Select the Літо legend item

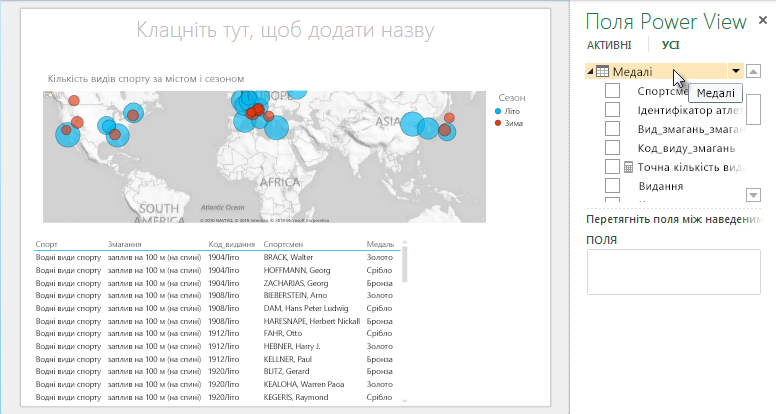click(x=507, y=111)
